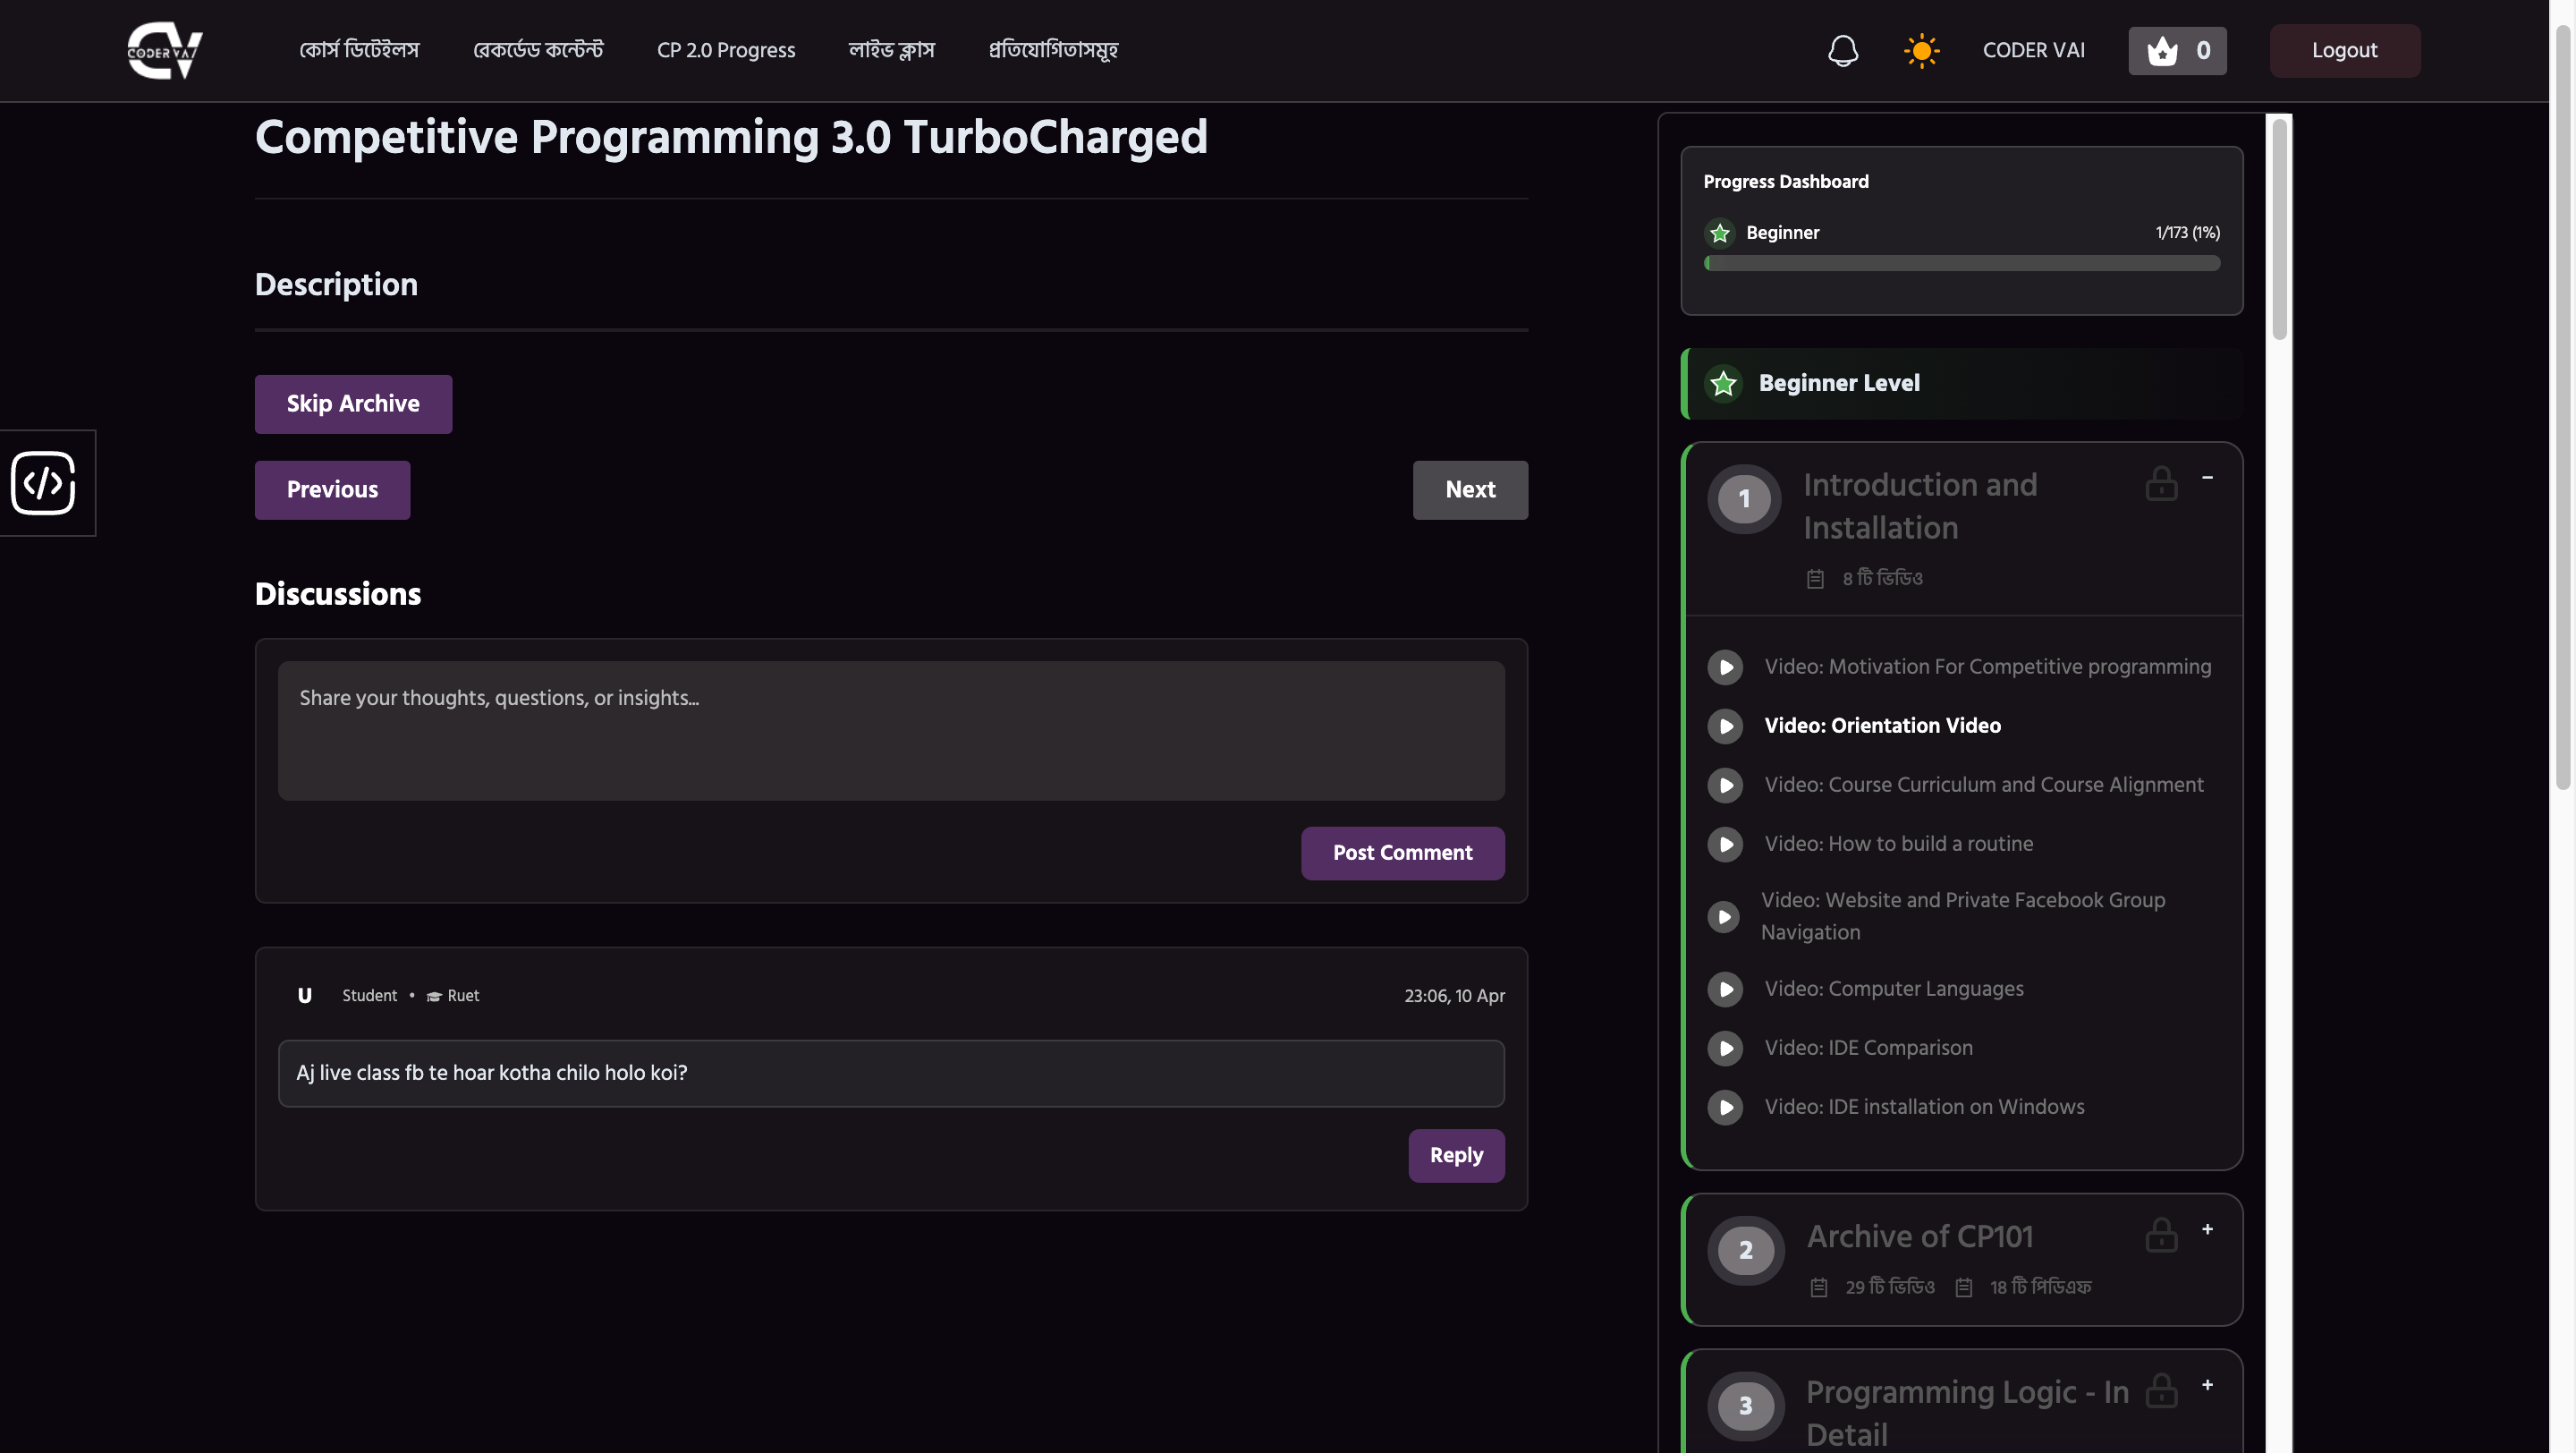Image resolution: width=2576 pixels, height=1453 pixels.
Task: Click the lock icon on Archive of CP101
Action: point(2161,1236)
